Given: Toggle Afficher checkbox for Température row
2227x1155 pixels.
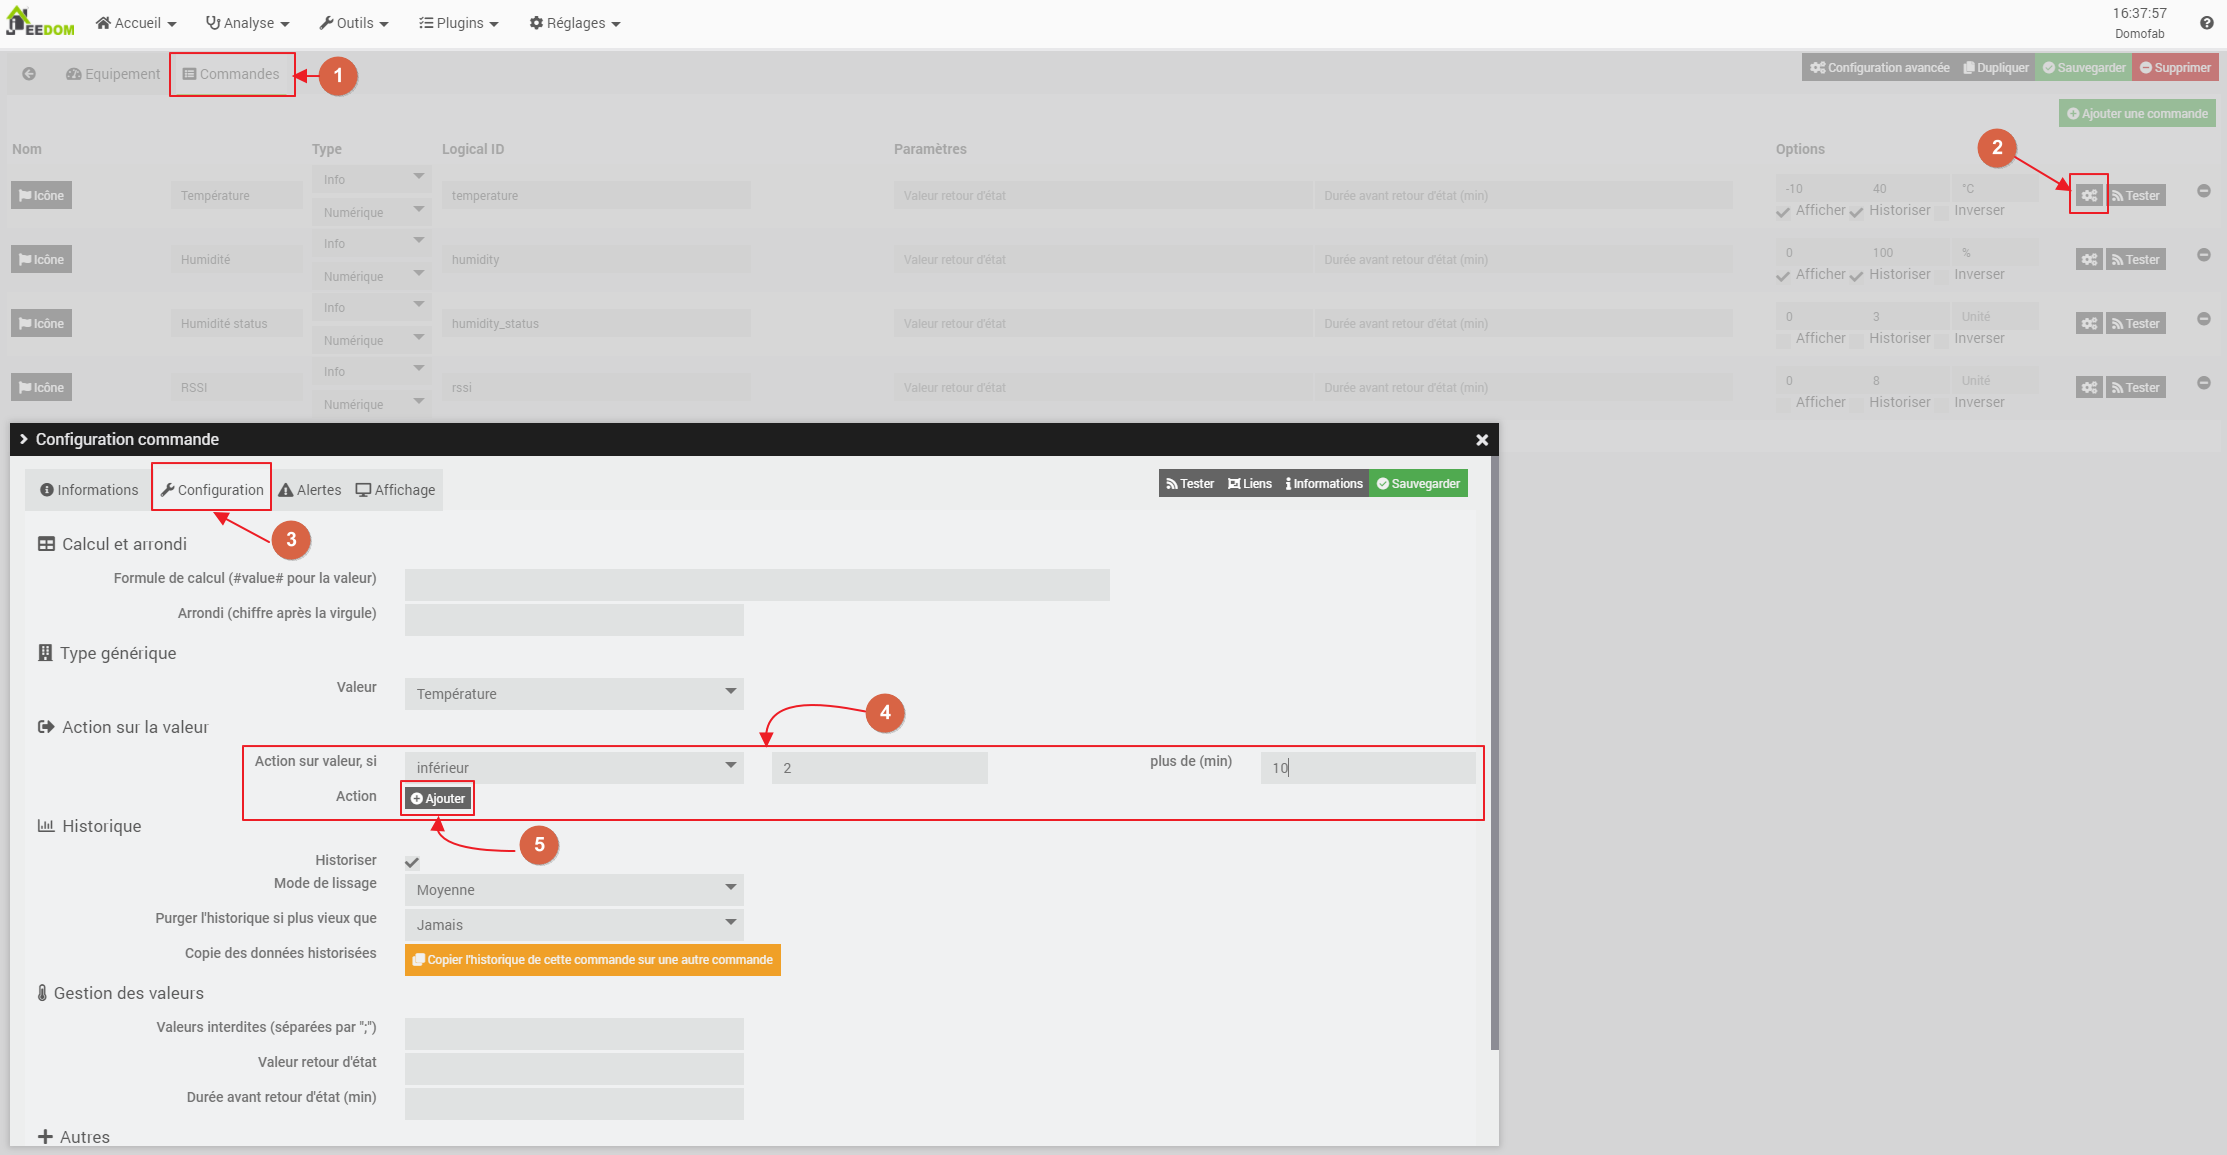Looking at the screenshot, I should 1783,212.
